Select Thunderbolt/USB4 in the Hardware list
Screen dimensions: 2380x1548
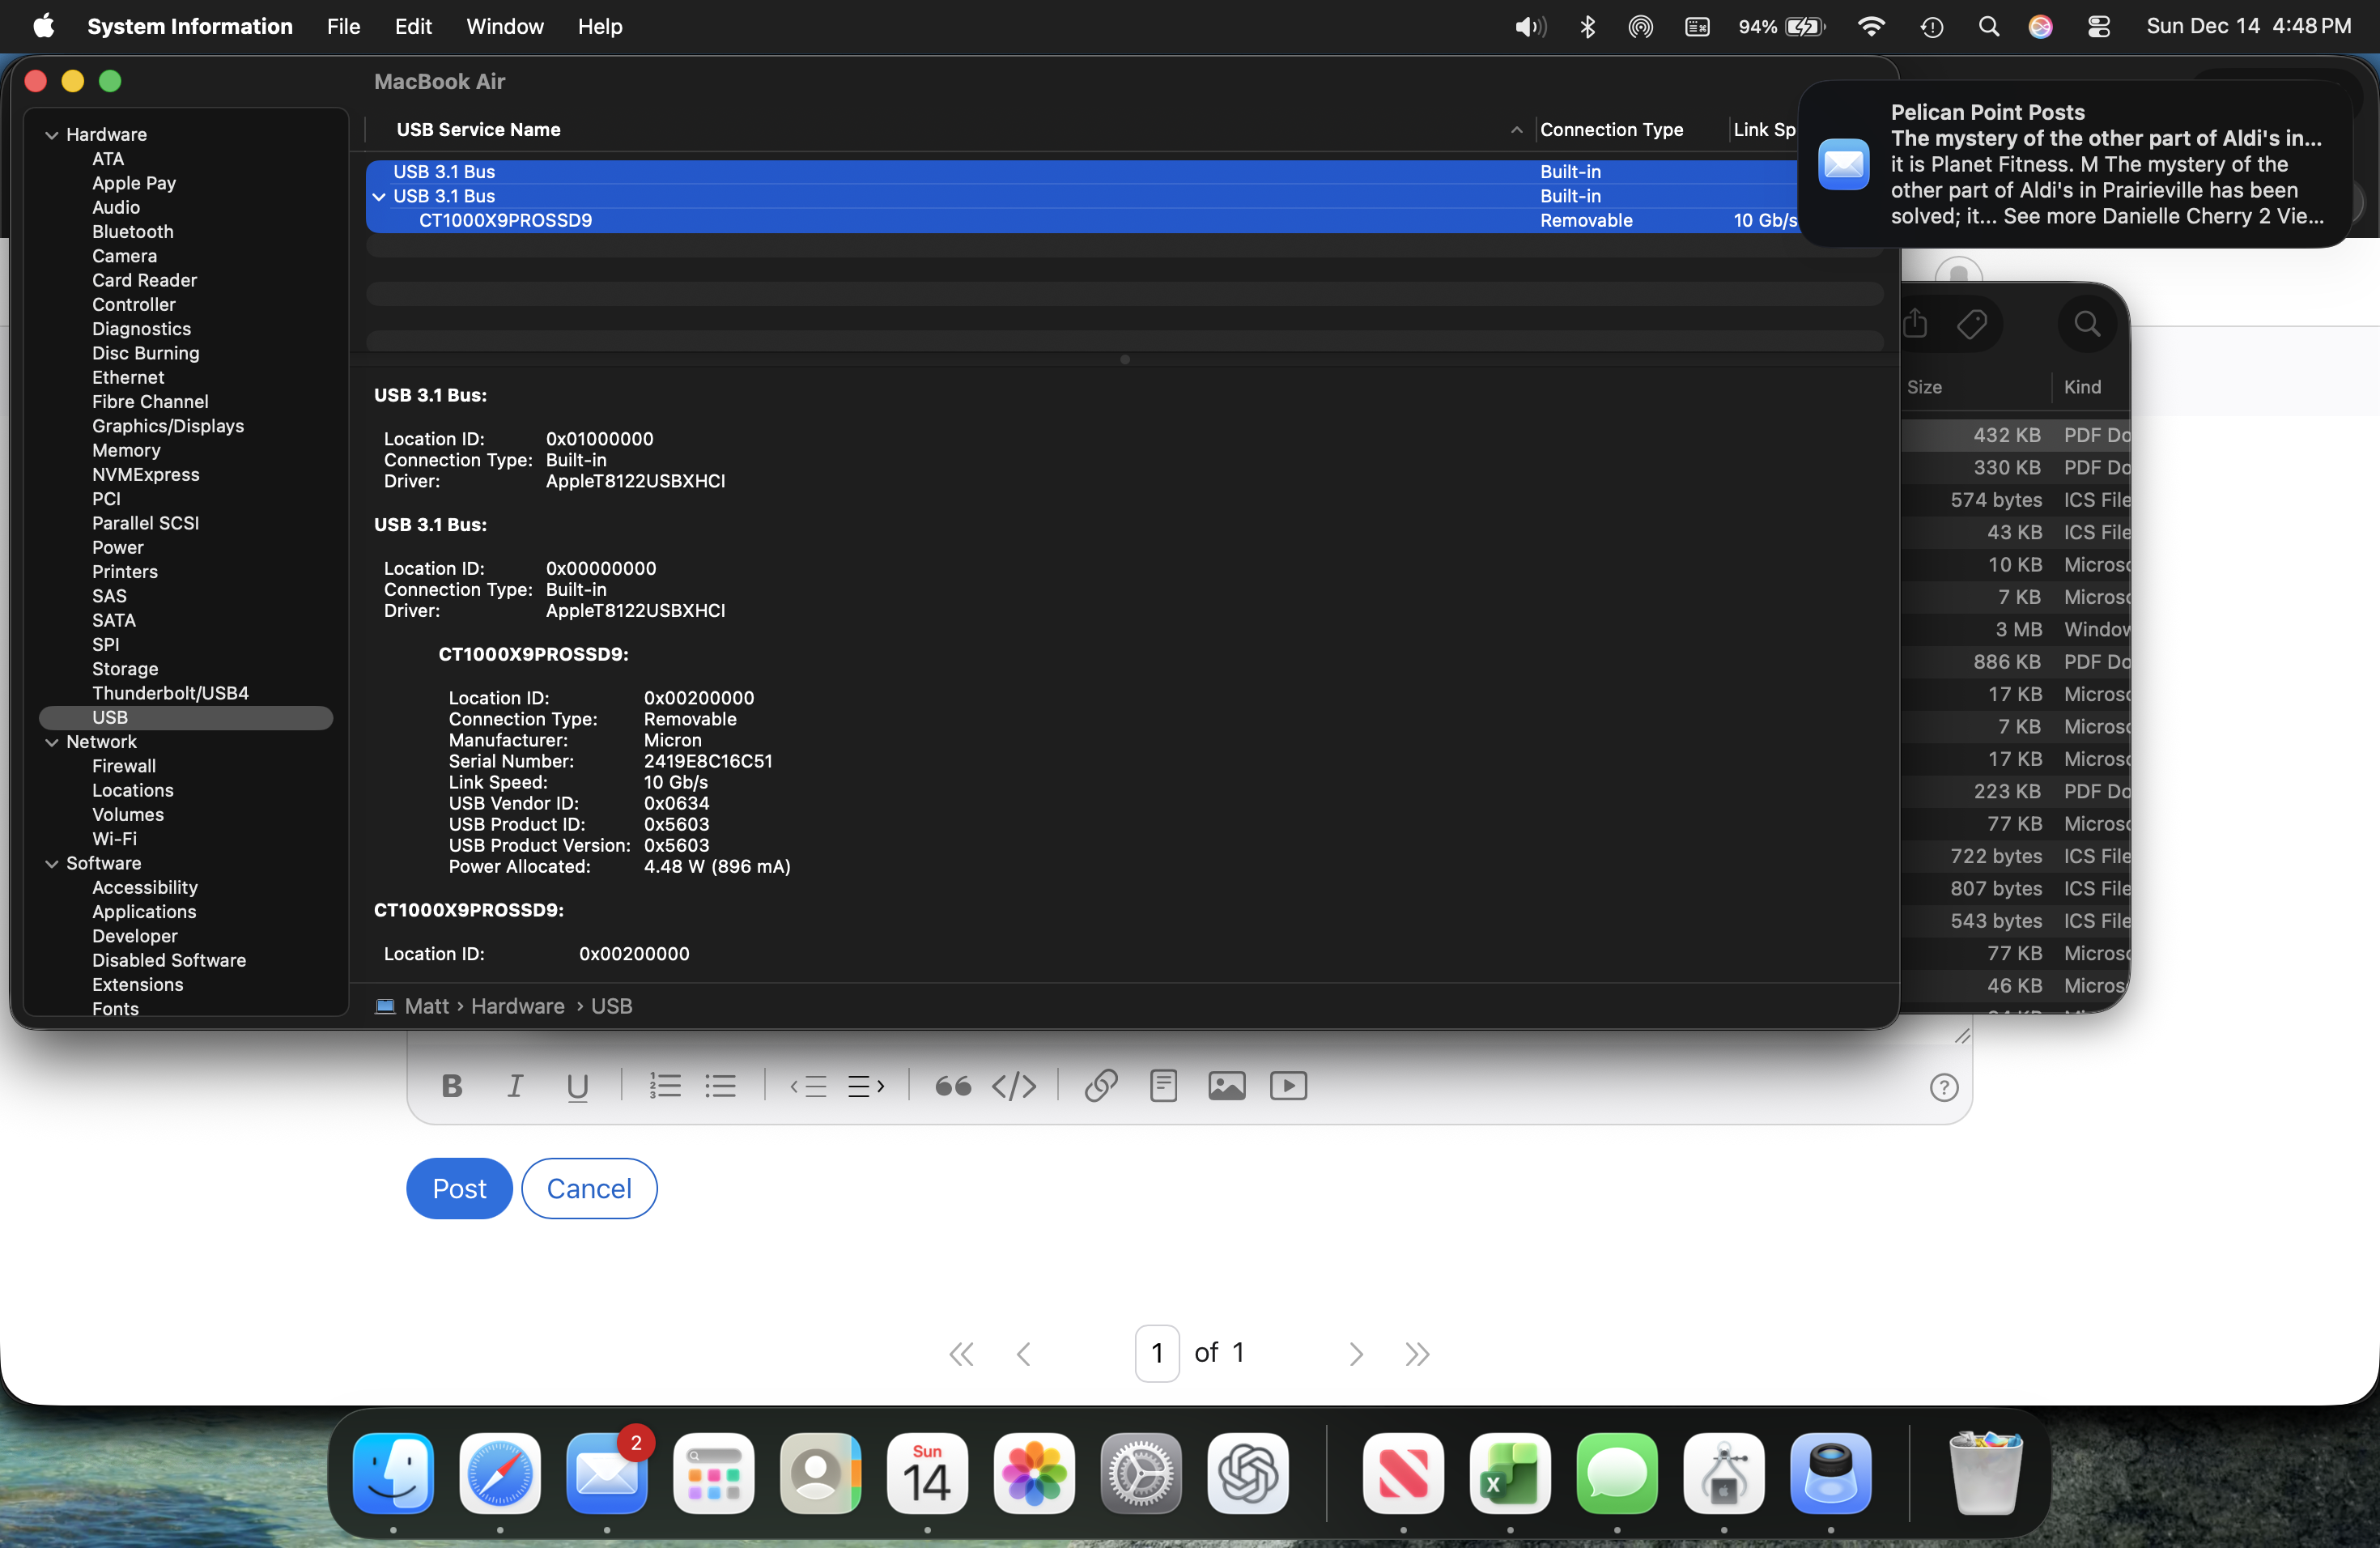click(170, 693)
